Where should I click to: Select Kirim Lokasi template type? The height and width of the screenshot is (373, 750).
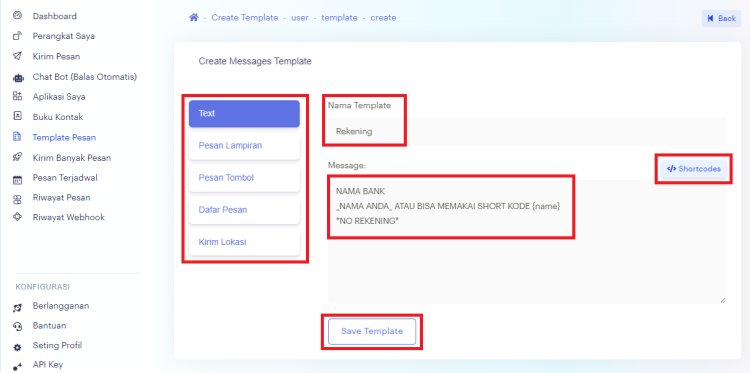244,242
